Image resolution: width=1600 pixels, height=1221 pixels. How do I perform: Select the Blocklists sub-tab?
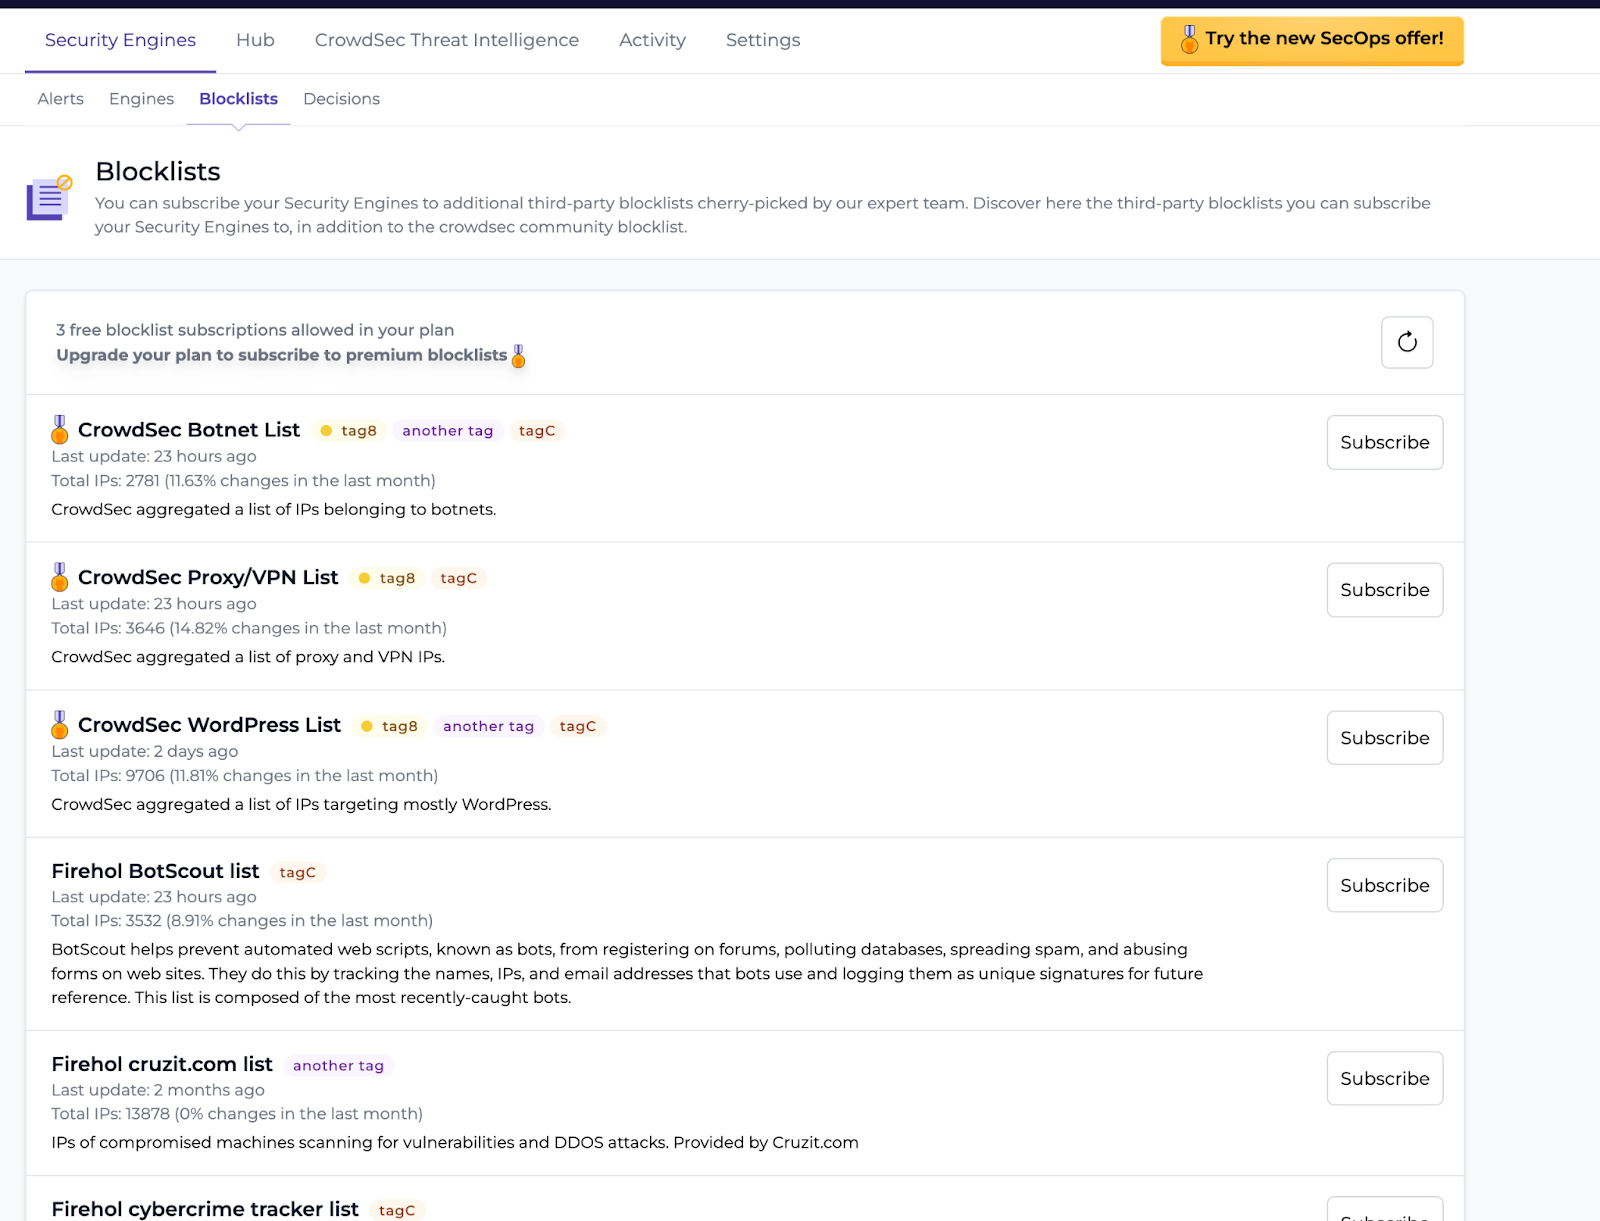tap(238, 99)
